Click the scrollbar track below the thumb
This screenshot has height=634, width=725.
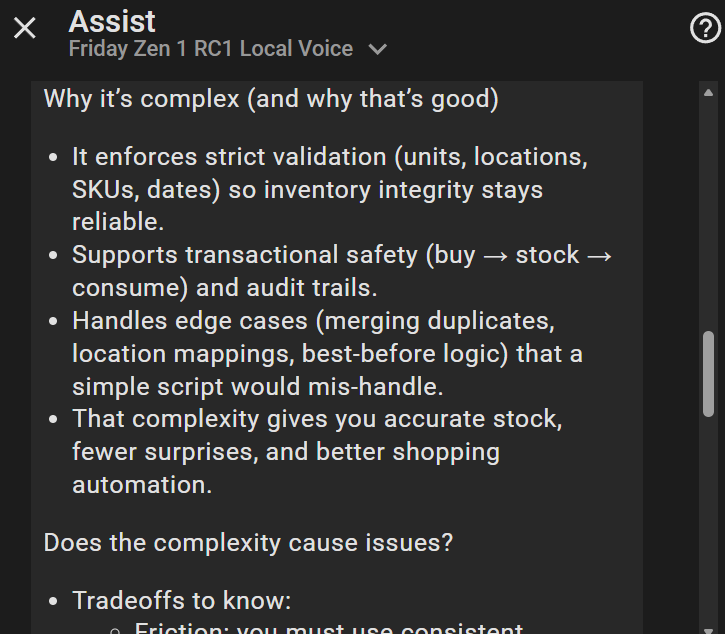click(x=708, y=520)
